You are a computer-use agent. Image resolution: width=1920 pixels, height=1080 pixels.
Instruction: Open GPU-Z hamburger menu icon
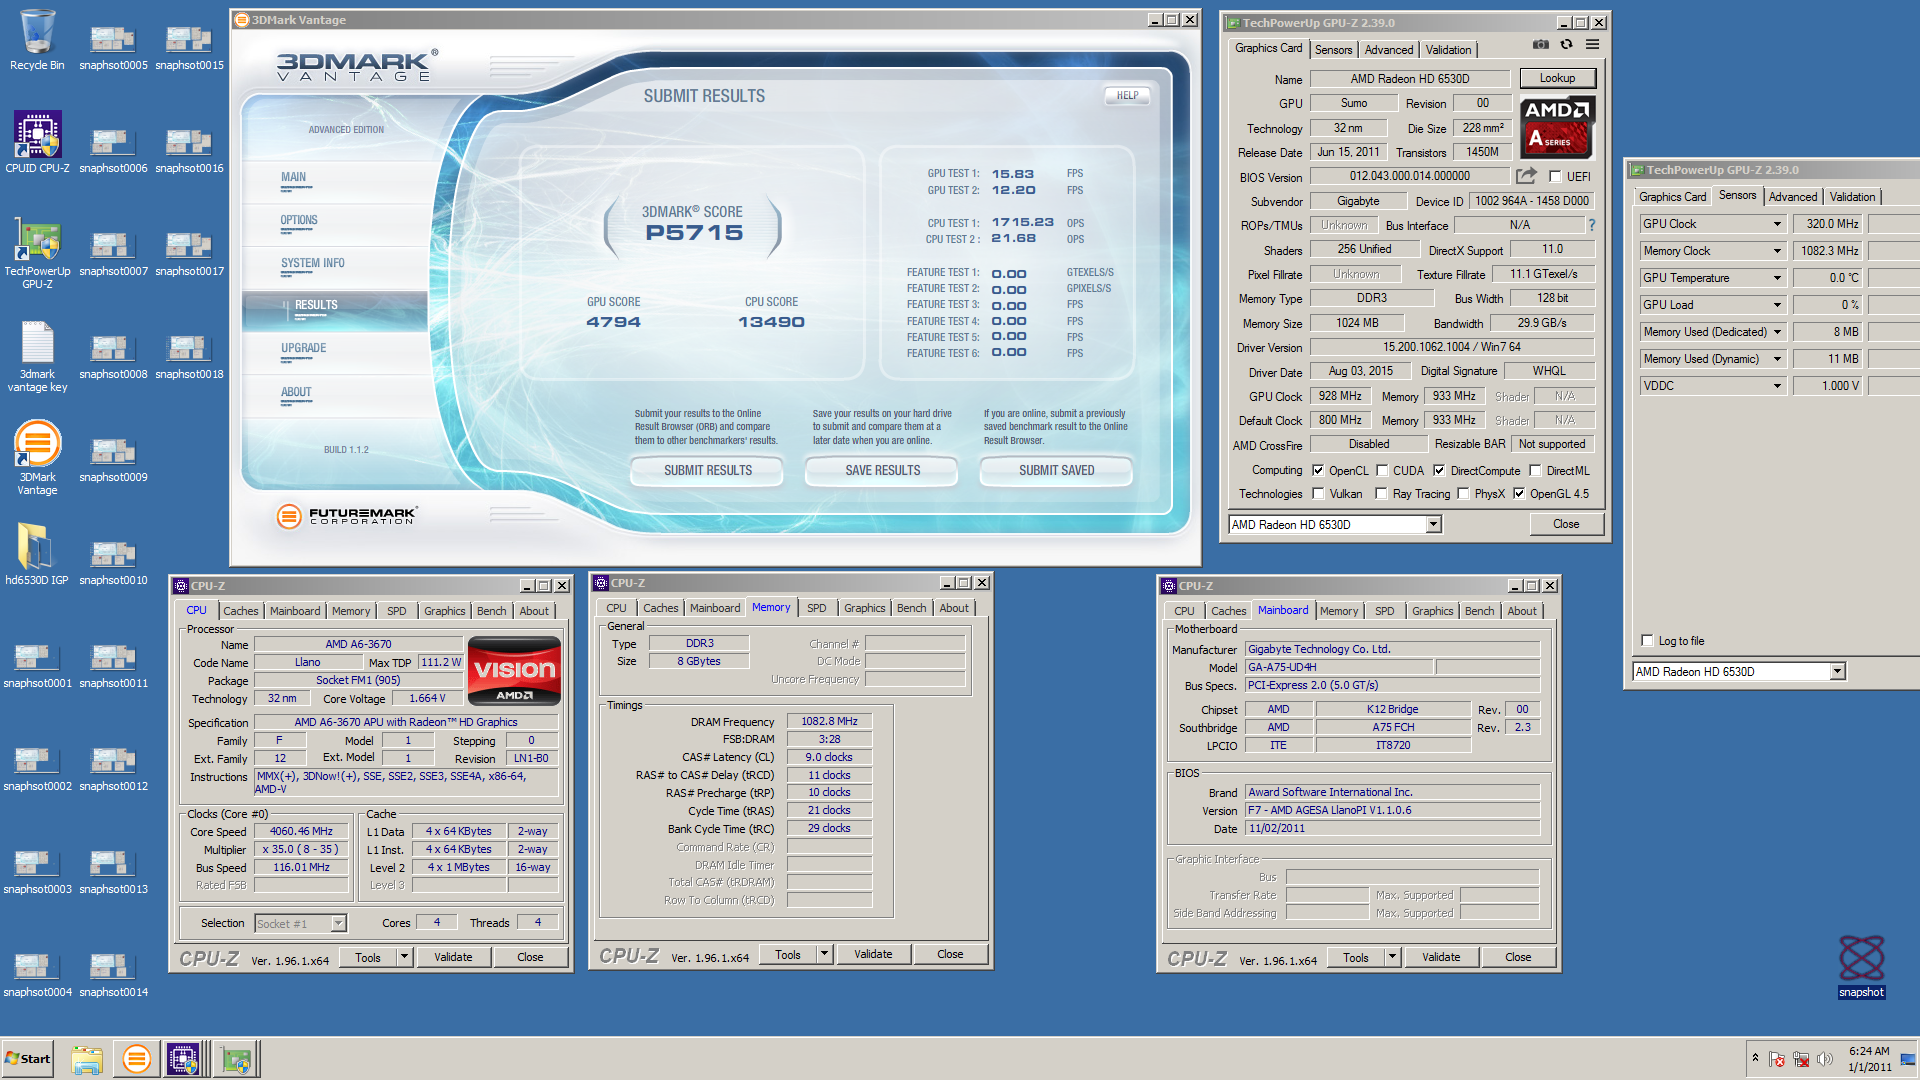tap(1592, 45)
